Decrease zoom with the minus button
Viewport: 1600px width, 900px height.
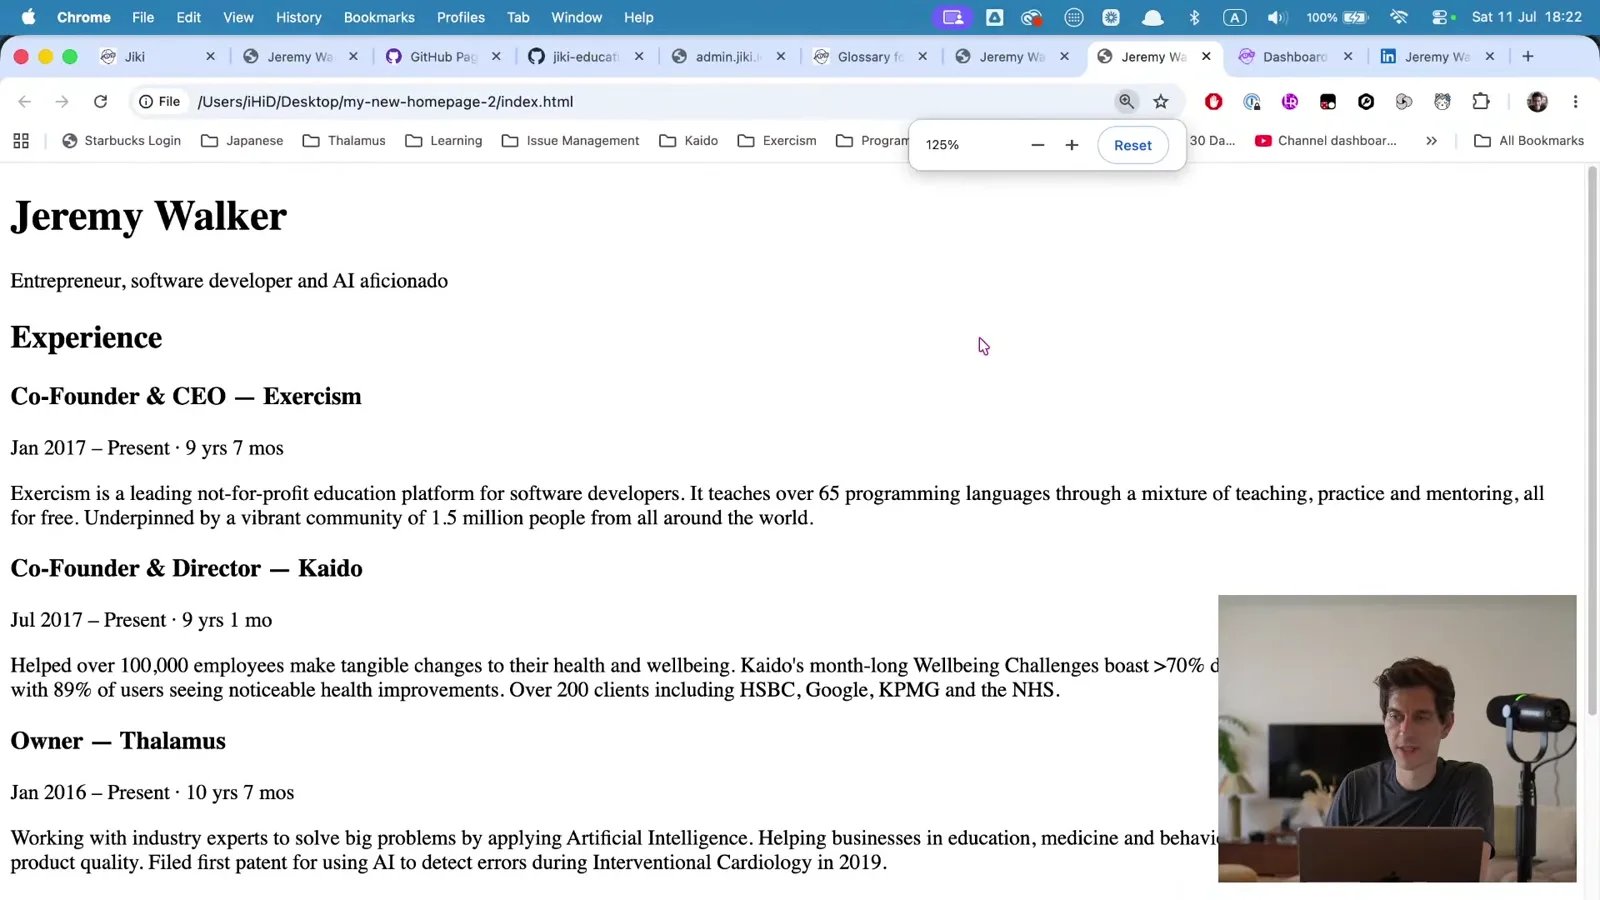click(1038, 145)
